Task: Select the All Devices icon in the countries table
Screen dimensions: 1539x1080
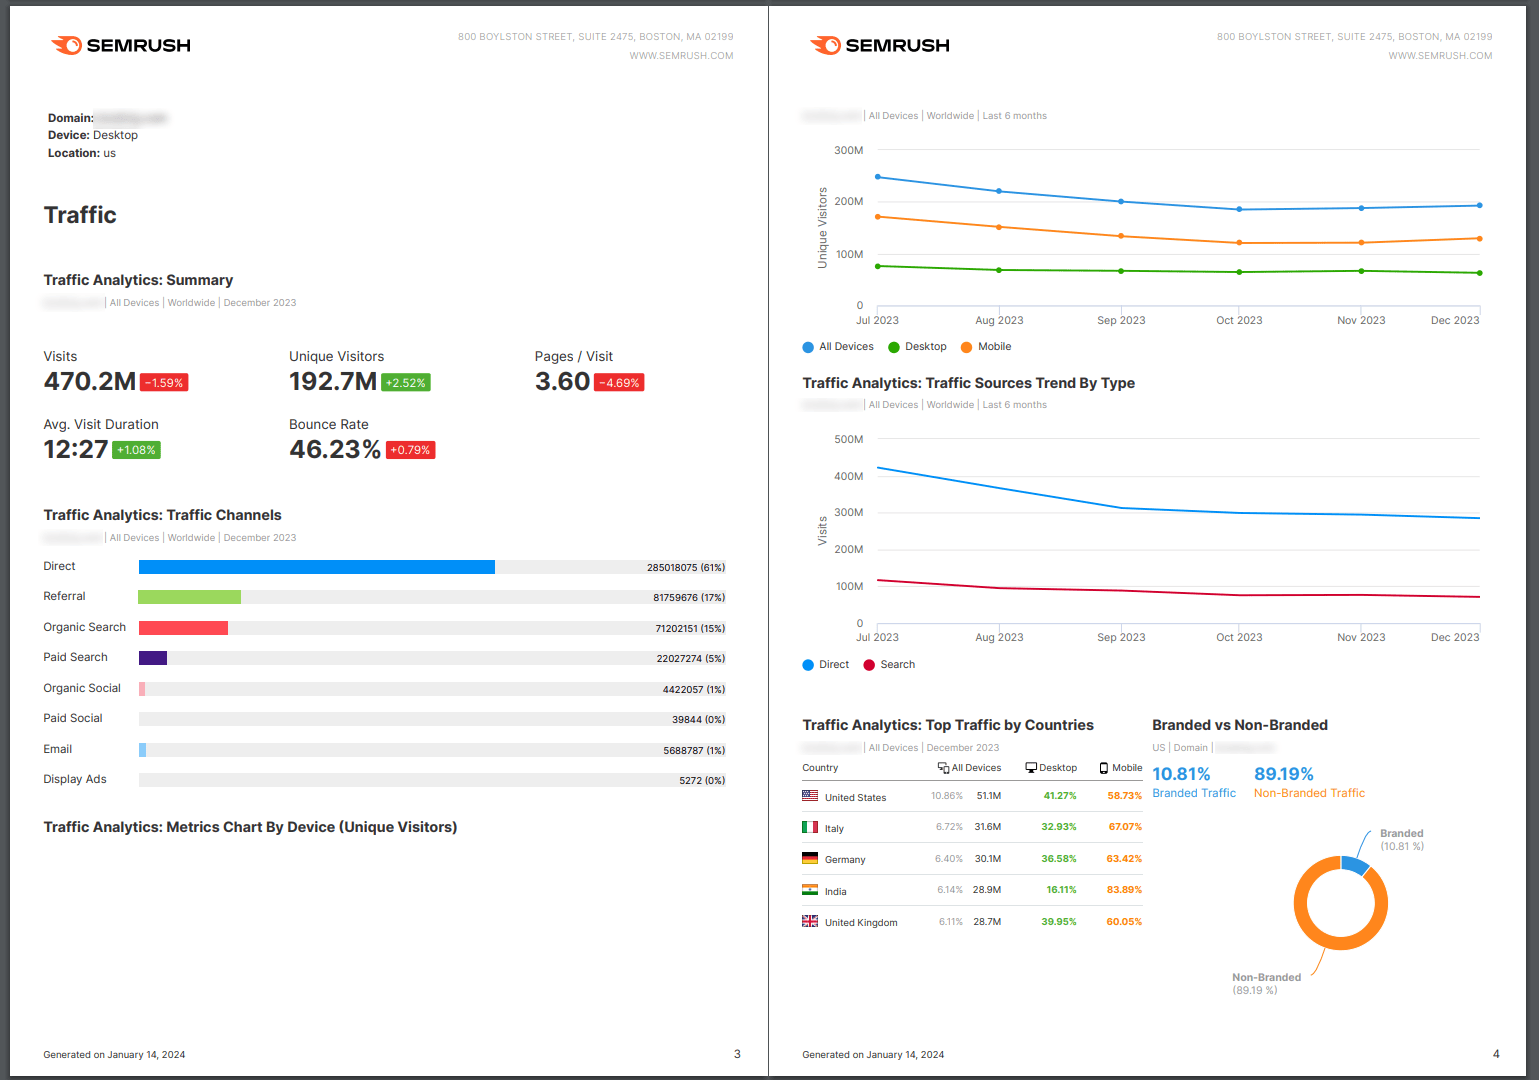Action: 941,767
